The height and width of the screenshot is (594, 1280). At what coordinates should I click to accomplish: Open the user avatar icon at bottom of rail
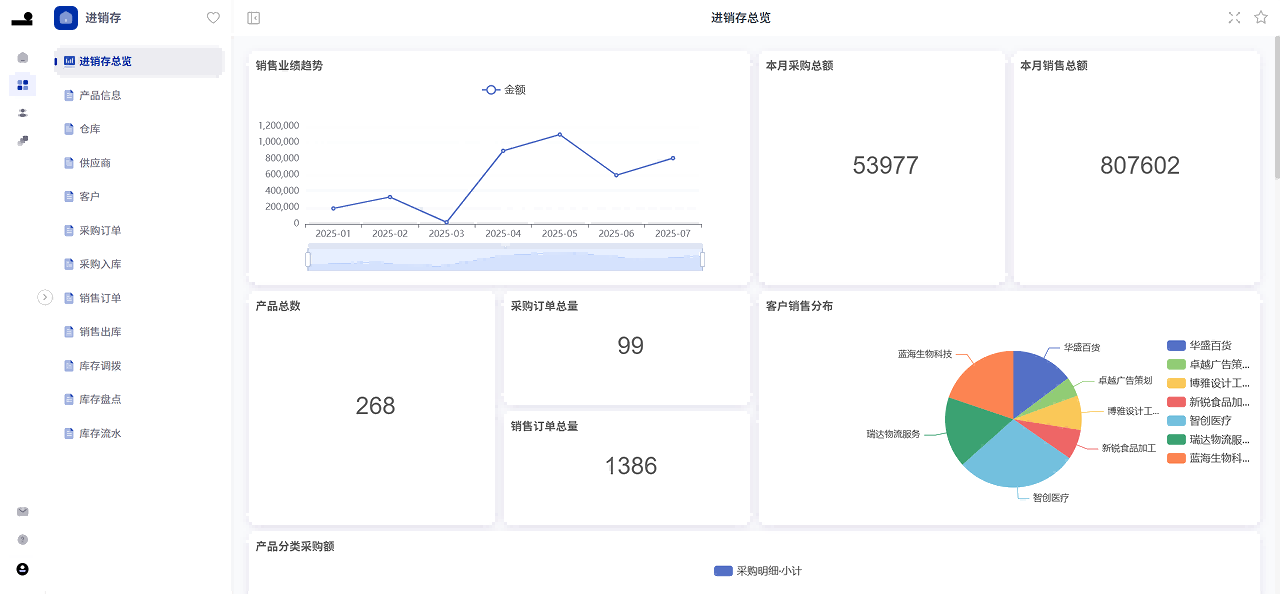pyautogui.click(x=22, y=569)
